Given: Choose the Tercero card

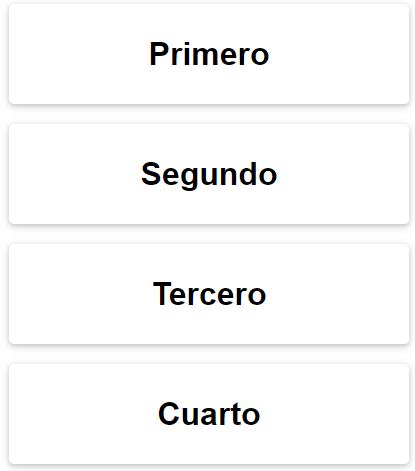Looking at the screenshot, I should pyautogui.click(x=209, y=294).
